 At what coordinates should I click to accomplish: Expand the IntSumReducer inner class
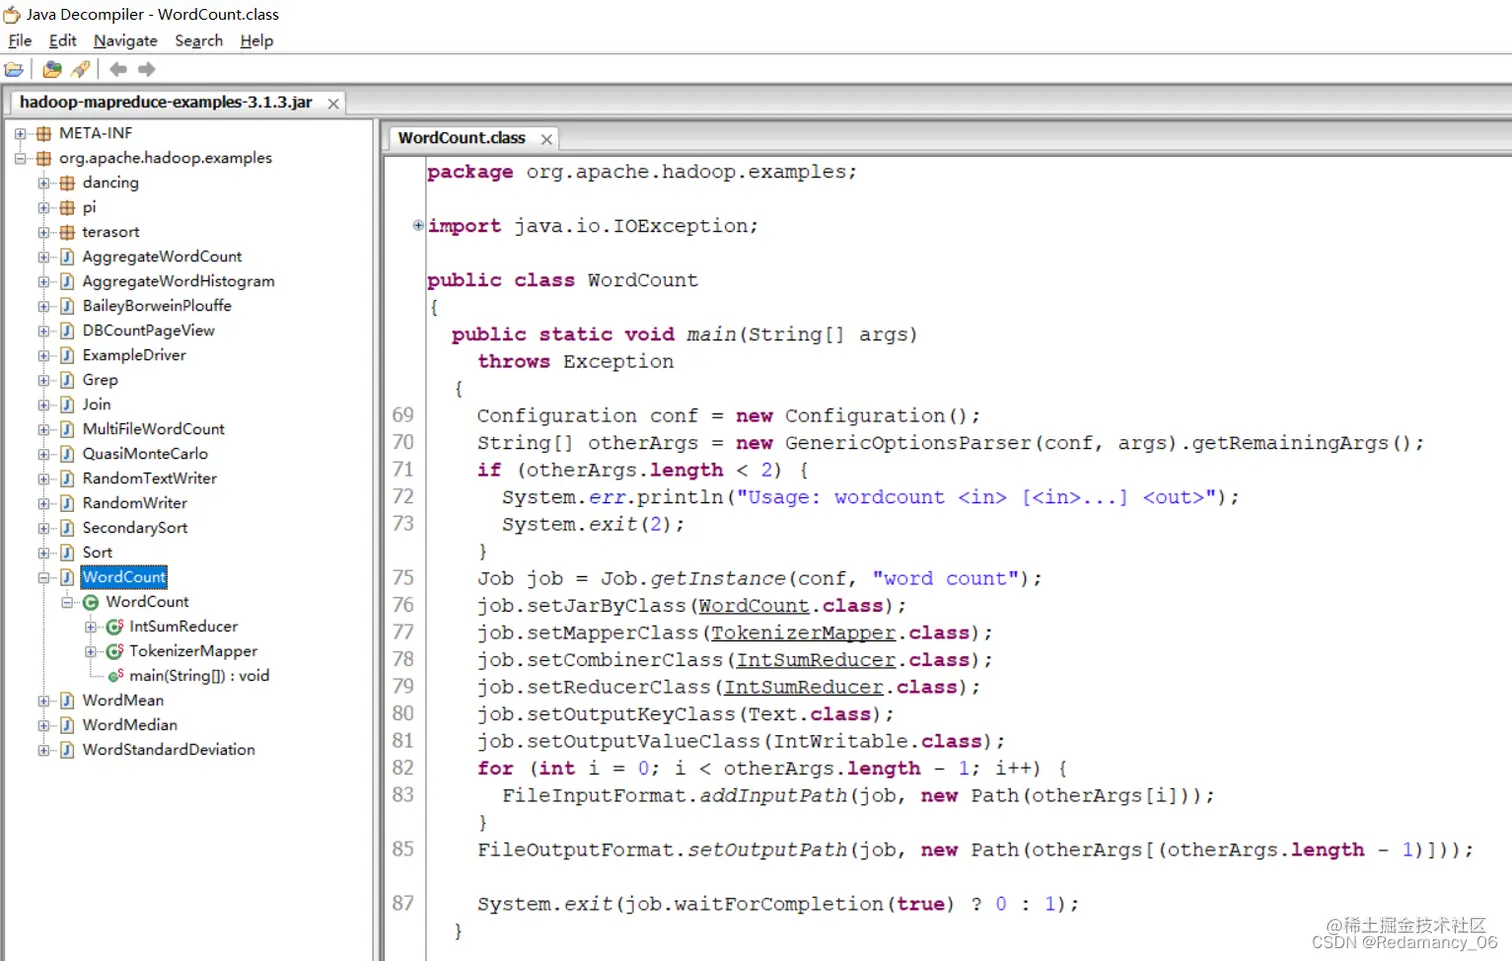[91, 627]
